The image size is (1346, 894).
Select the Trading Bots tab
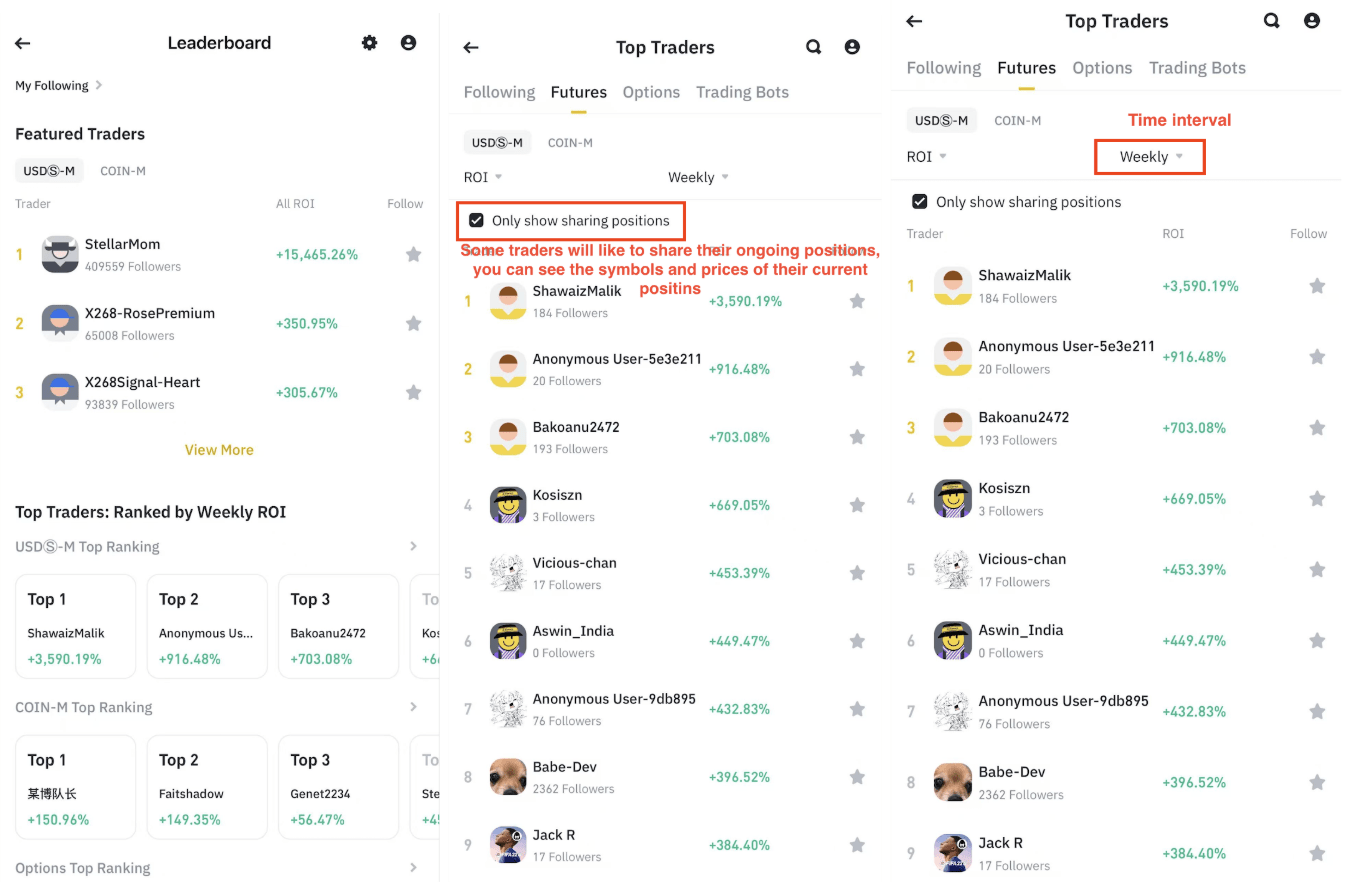[x=742, y=91]
